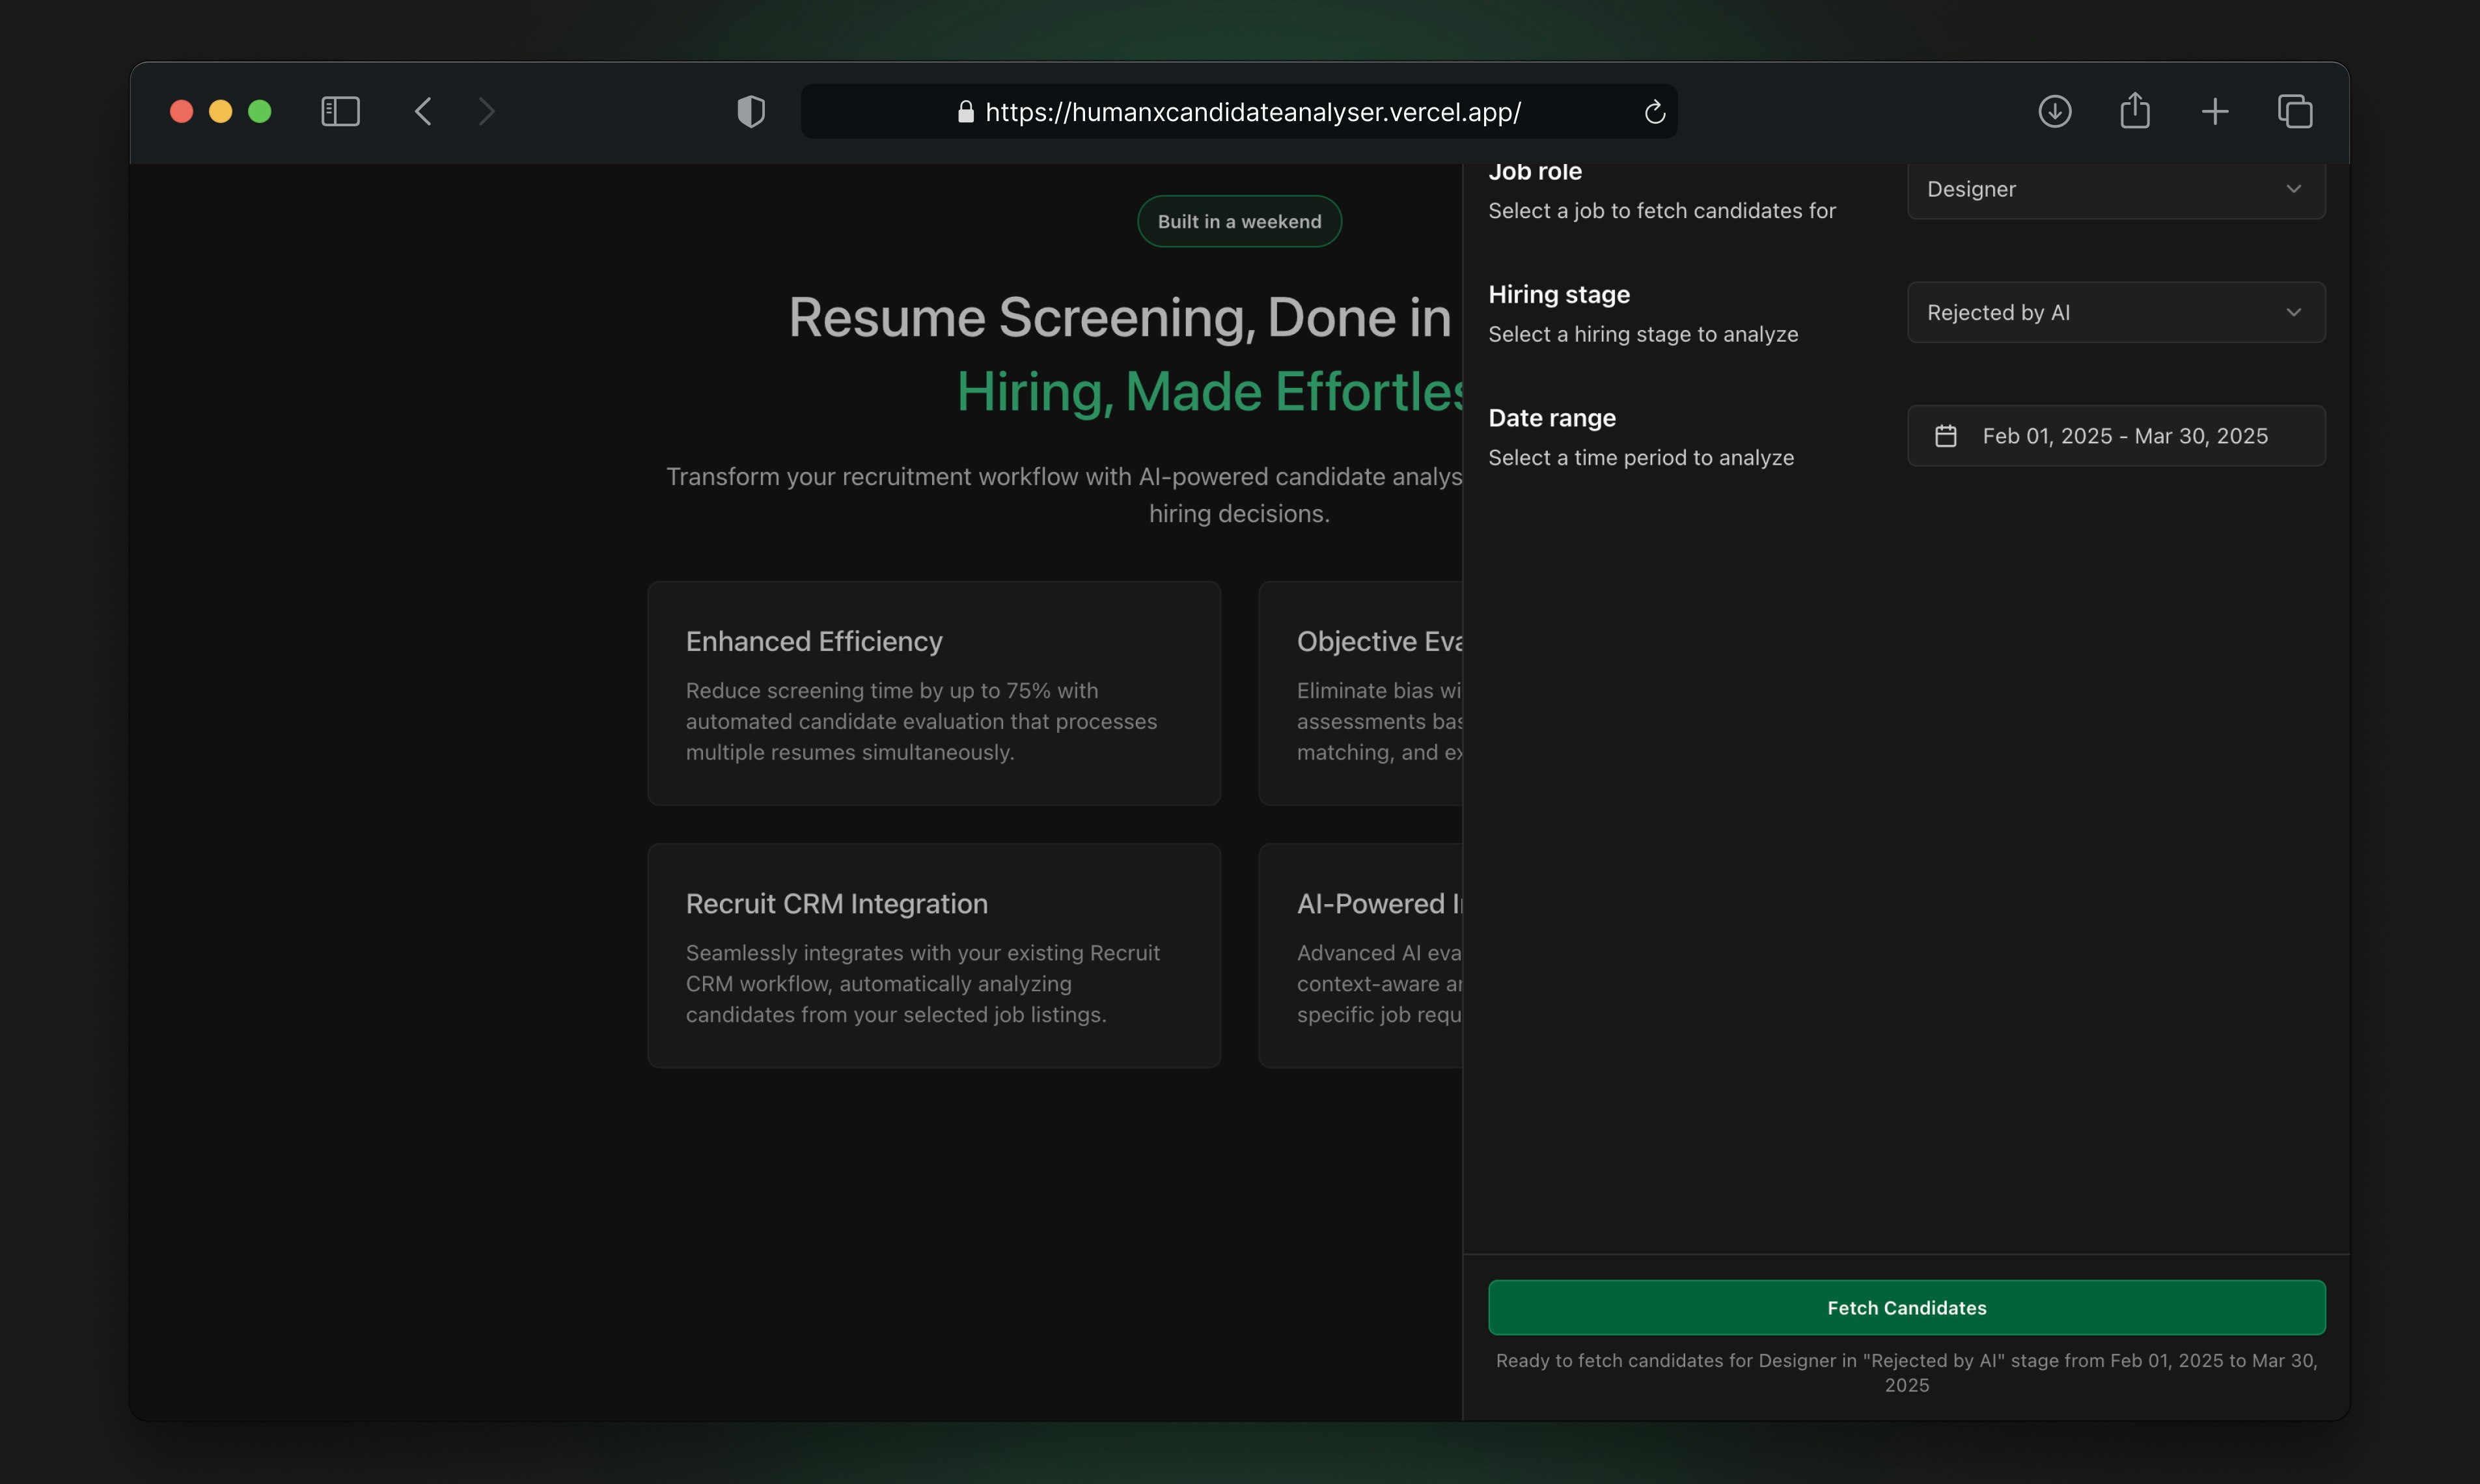The width and height of the screenshot is (2480, 1484).
Task: Expand the Rejected by AI stage dropdown
Action: coord(2115,313)
